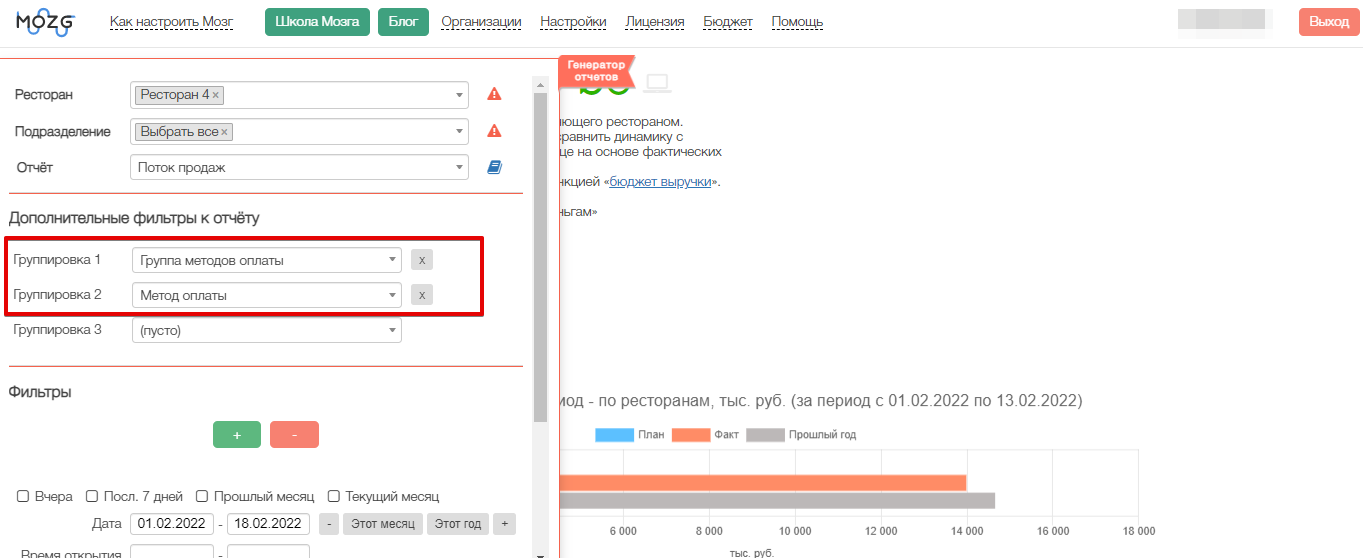Follow the бюджет выручки link
1363x558 pixels.
660,182
